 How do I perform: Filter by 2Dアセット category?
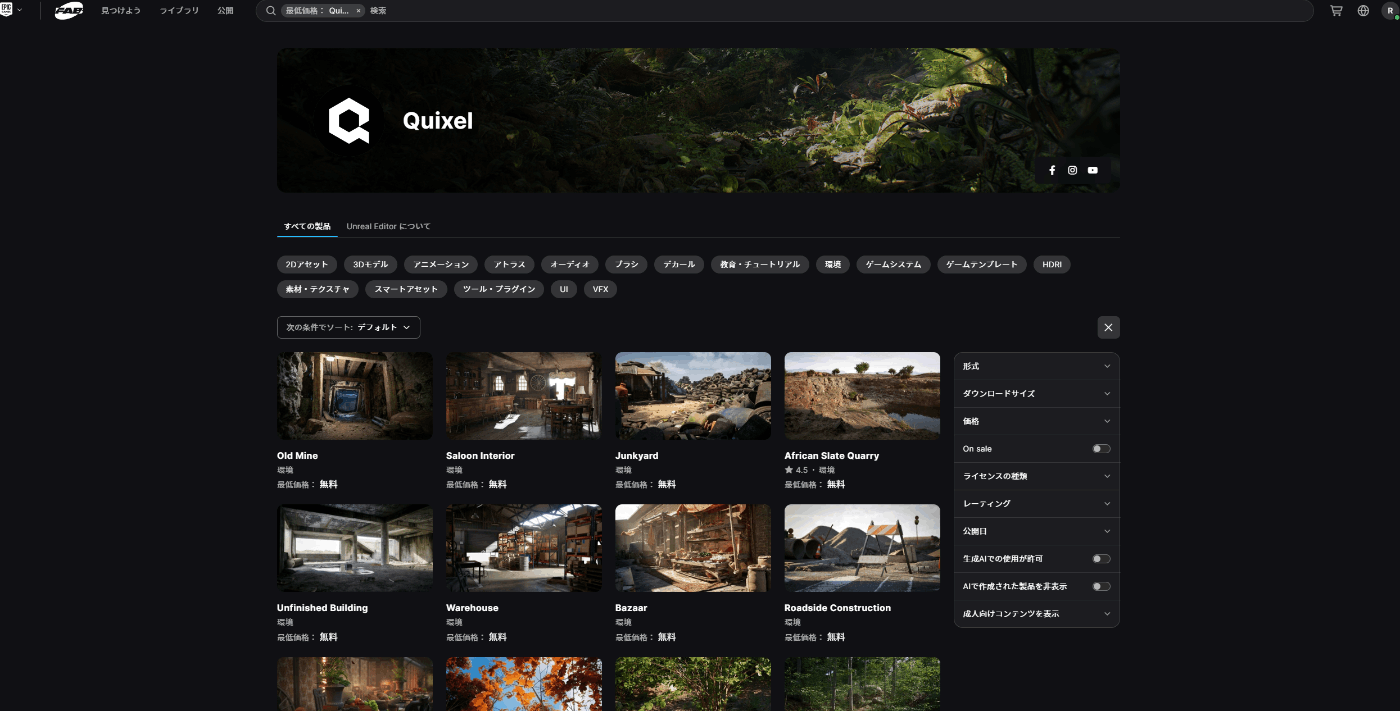pos(307,264)
